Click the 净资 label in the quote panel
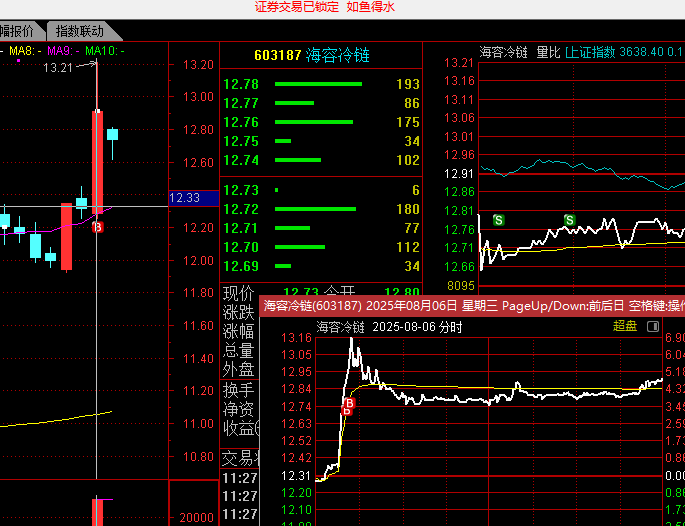The image size is (685, 526). coord(239,409)
